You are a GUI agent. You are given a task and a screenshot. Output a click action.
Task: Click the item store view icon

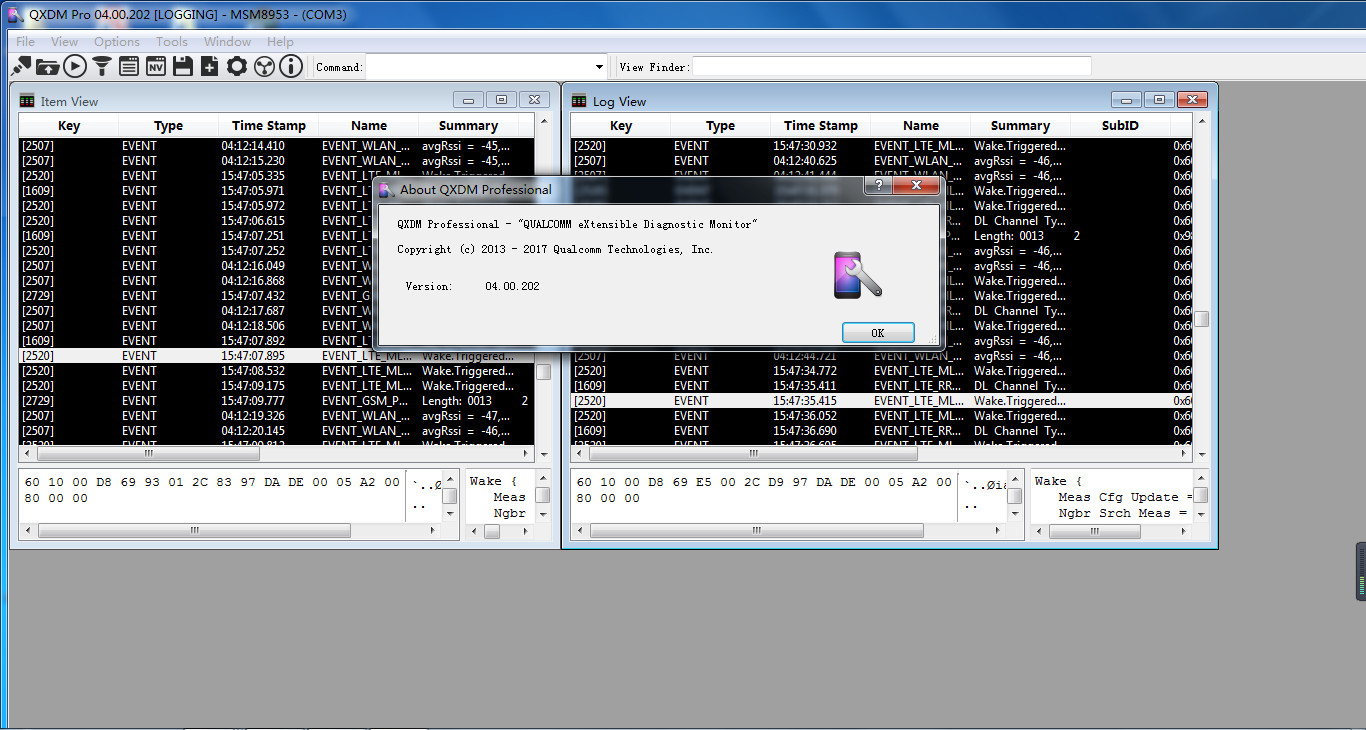click(129, 66)
